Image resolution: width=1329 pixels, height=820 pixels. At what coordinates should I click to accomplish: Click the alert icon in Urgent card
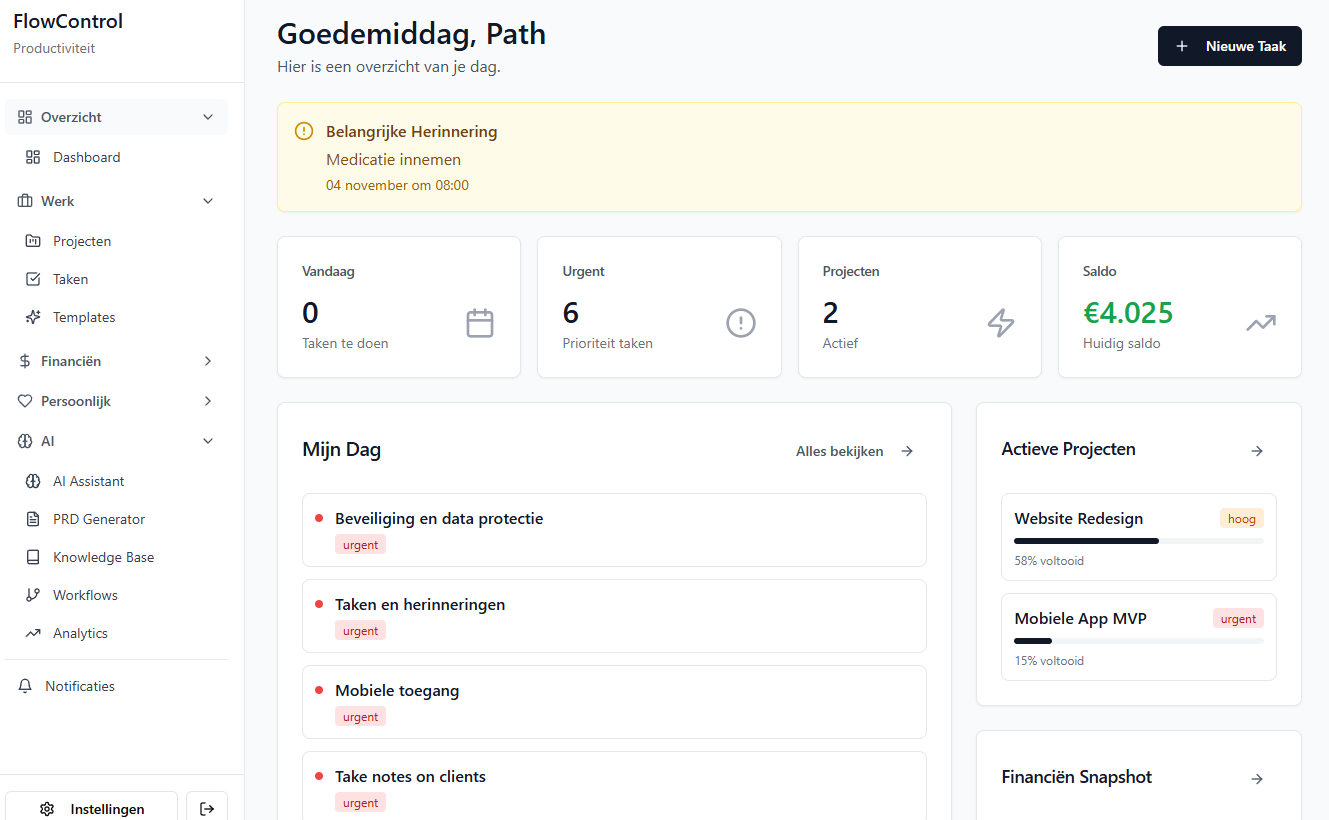coord(740,323)
